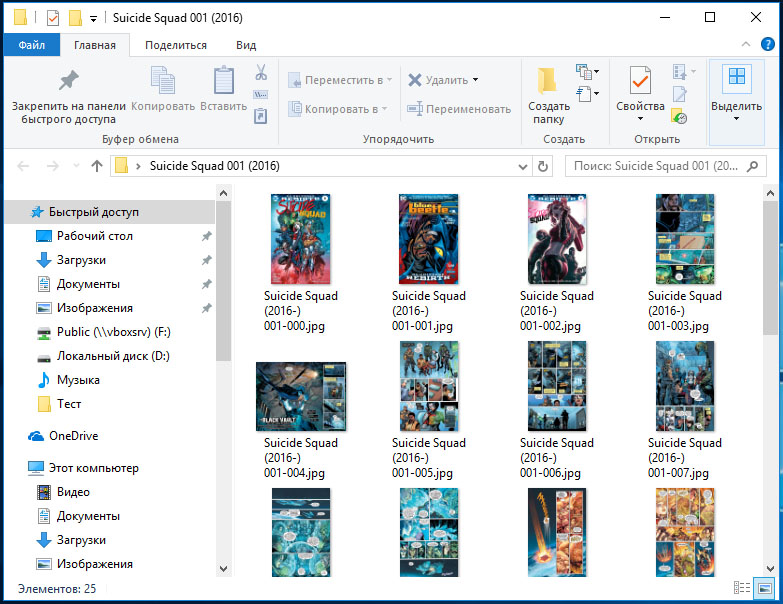Refresh the current folder view
This screenshot has height=604, width=783.
[543, 166]
